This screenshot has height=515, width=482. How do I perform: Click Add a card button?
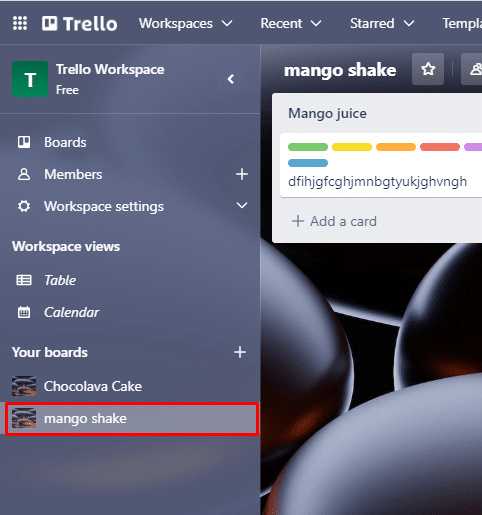click(334, 221)
